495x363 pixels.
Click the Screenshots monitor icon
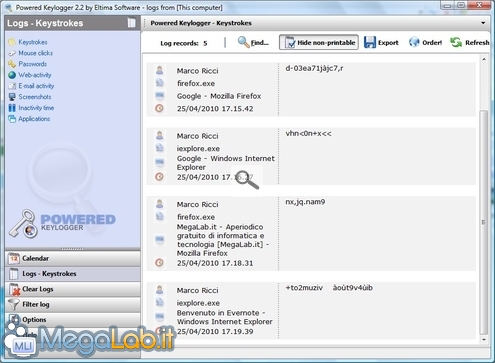coord(12,97)
